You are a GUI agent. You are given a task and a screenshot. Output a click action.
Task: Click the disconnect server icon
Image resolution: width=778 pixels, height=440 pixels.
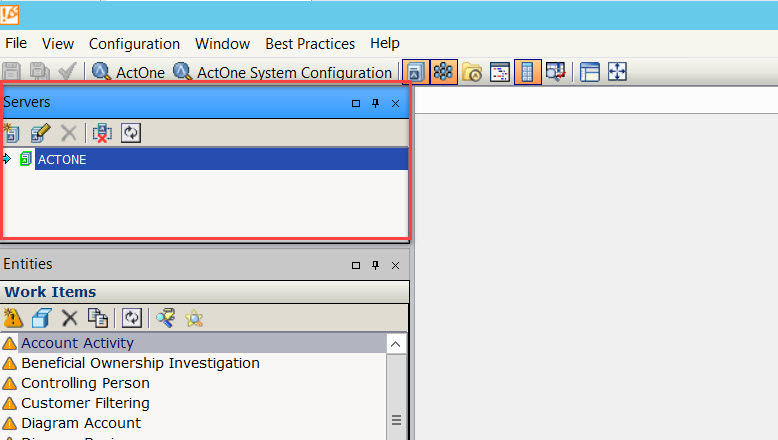pyautogui.click(x=102, y=133)
